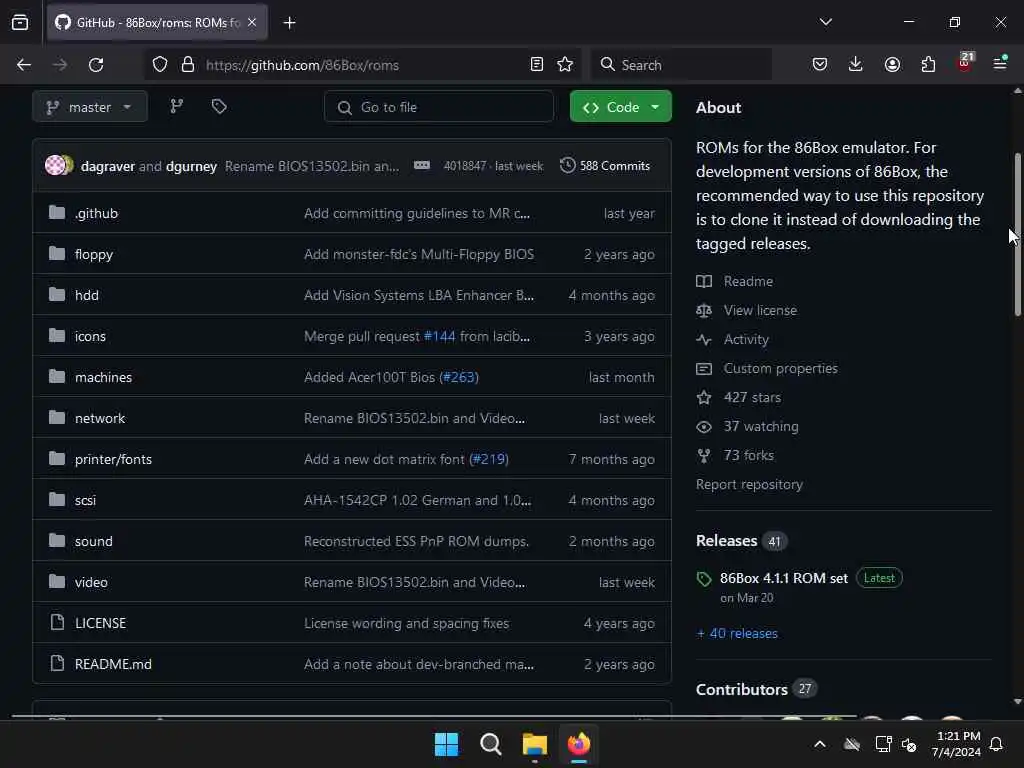The image size is (1024, 768).
Task: Open the Windows Start menu
Action: click(x=447, y=744)
